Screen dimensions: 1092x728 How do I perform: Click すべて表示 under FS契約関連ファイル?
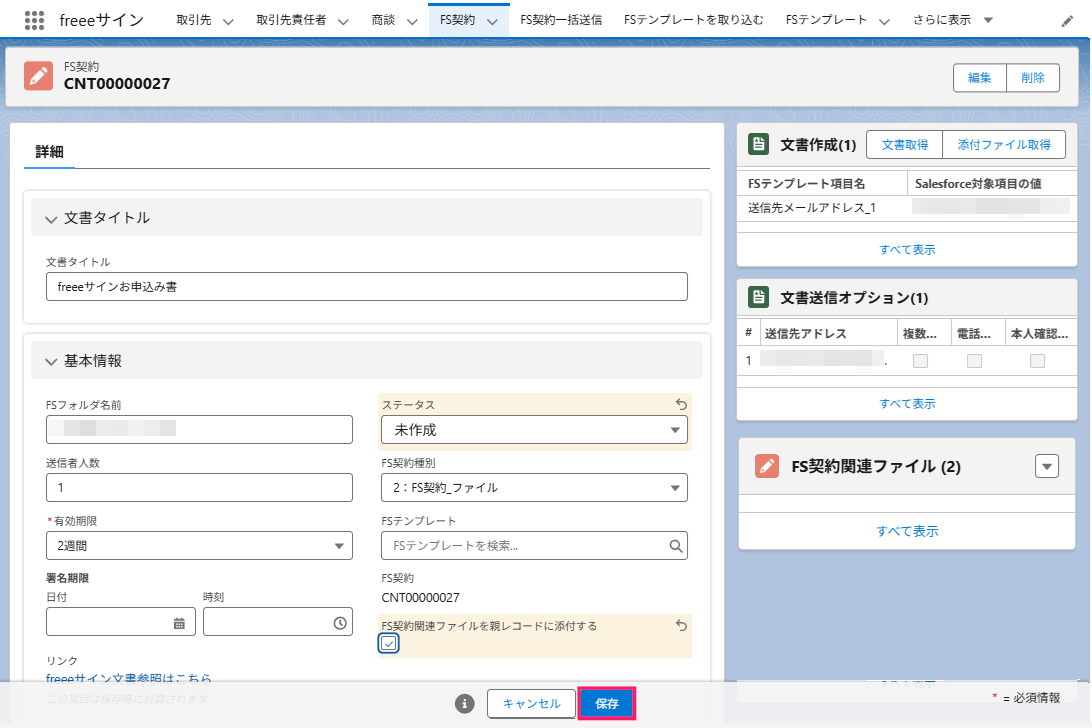coord(907,531)
